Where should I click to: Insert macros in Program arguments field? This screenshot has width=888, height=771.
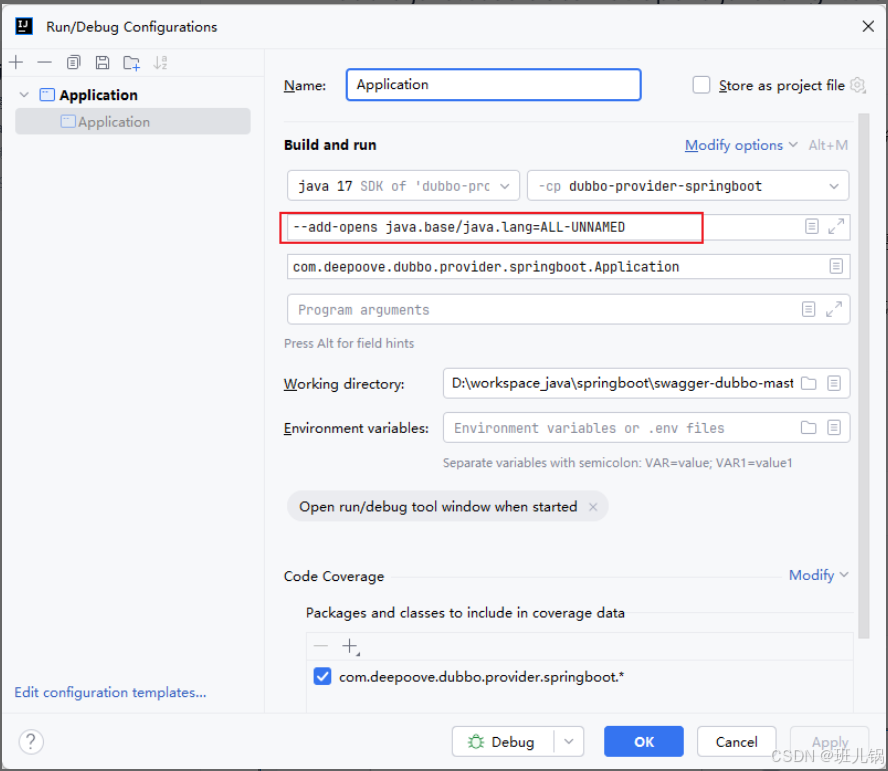[809, 309]
